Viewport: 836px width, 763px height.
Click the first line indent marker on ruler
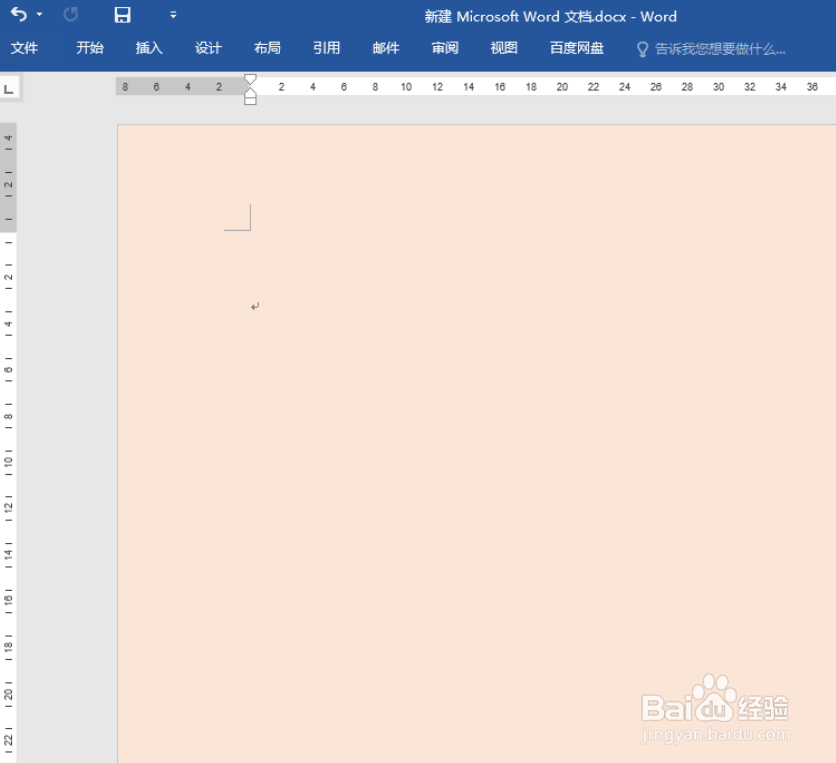coord(250,79)
